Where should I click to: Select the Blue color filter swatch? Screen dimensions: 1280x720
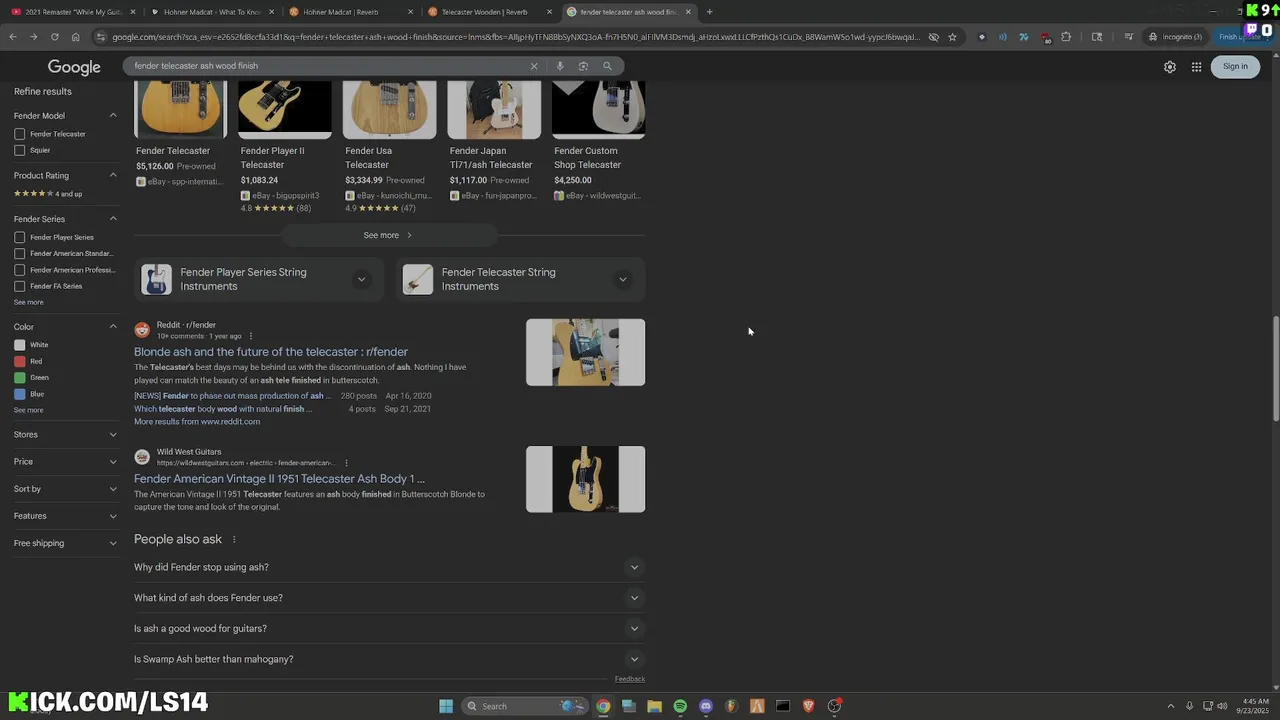pos(20,394)
